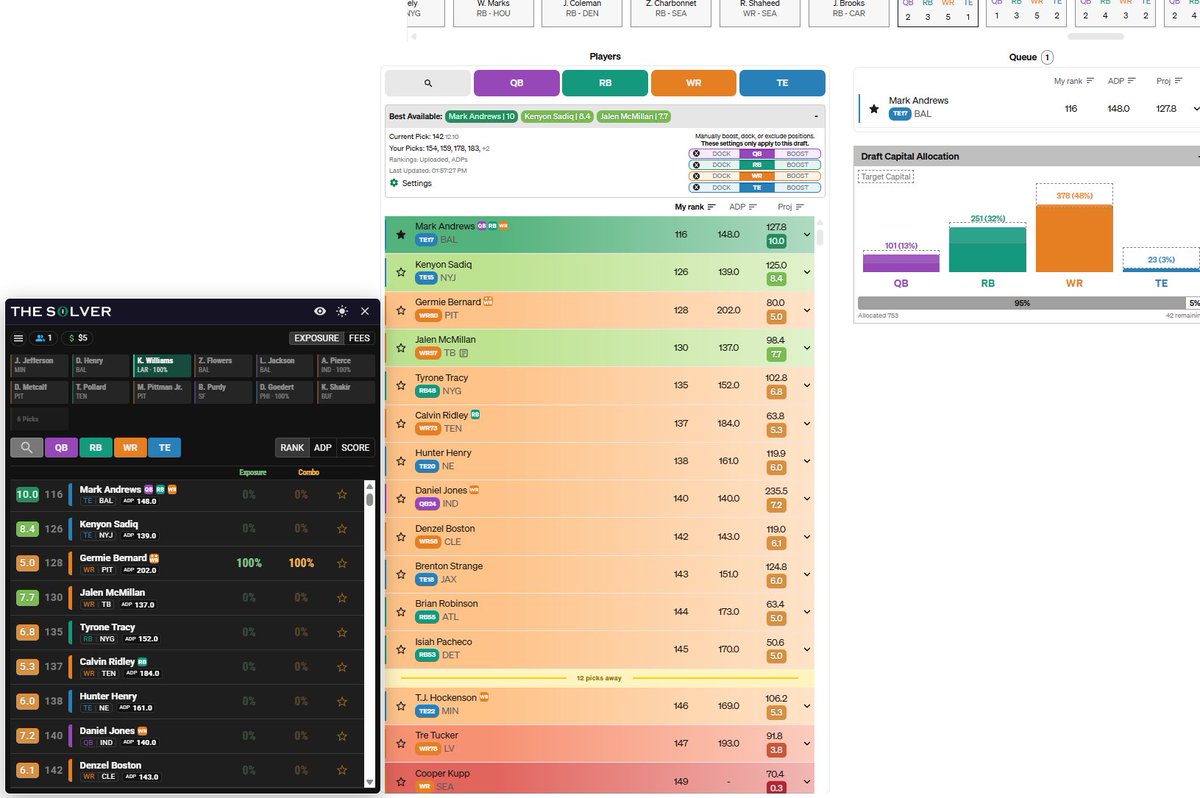Click the 95% allocated capital progress bar

point(1022,302)
